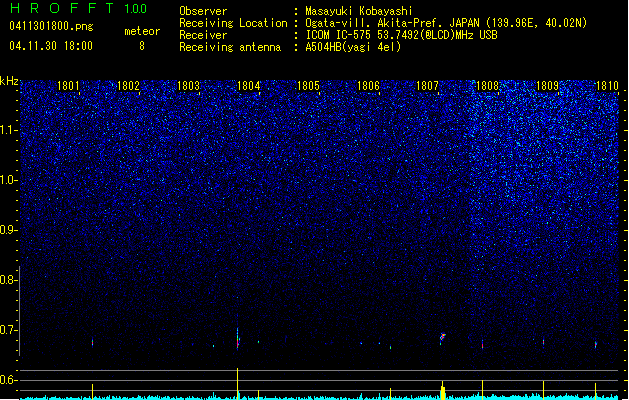The width and height of the screenshot is (629, 400).
Task: Click the kHz axis unit label
Action: click(x=9, y=81)
